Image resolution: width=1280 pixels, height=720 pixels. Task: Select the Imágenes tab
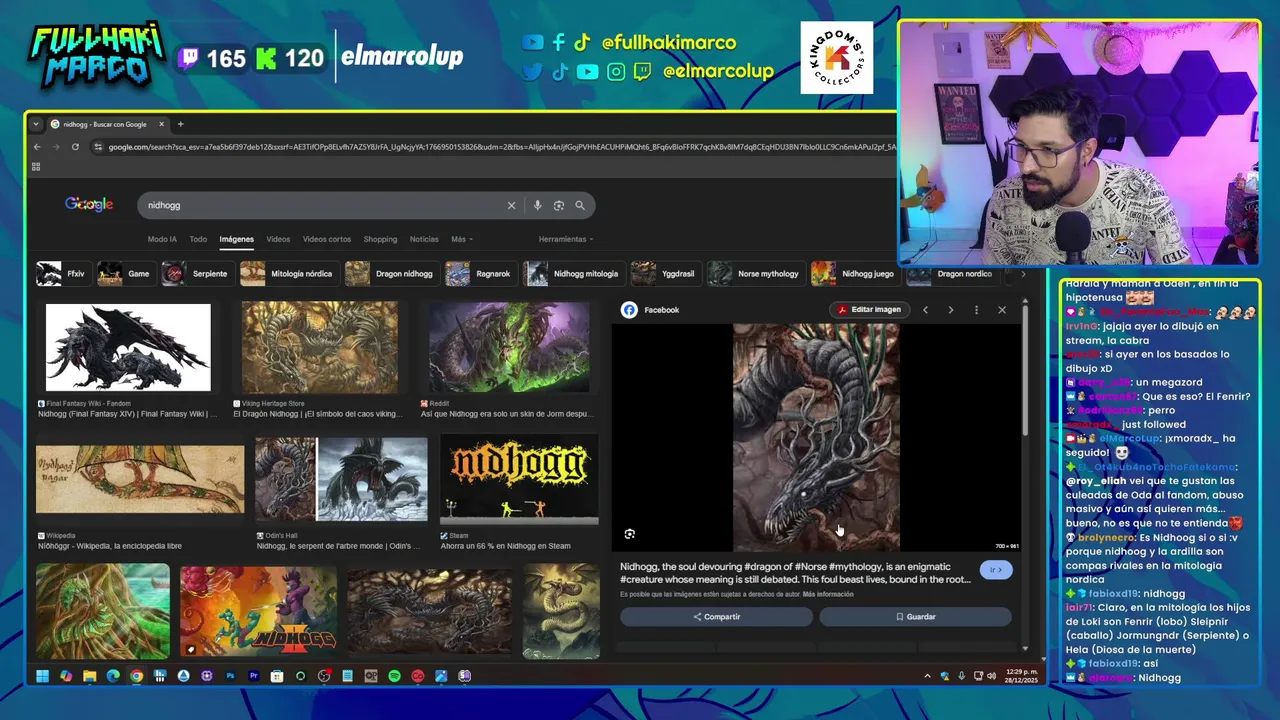pos(237,239)
